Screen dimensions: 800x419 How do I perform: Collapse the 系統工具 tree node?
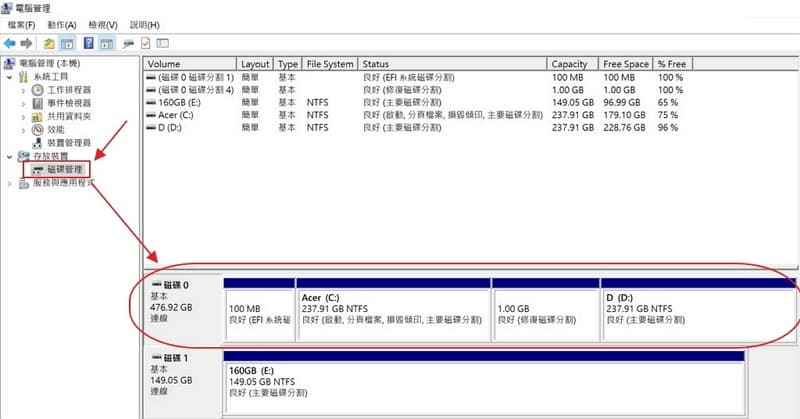pyautogui.click(x=9, y=77)
